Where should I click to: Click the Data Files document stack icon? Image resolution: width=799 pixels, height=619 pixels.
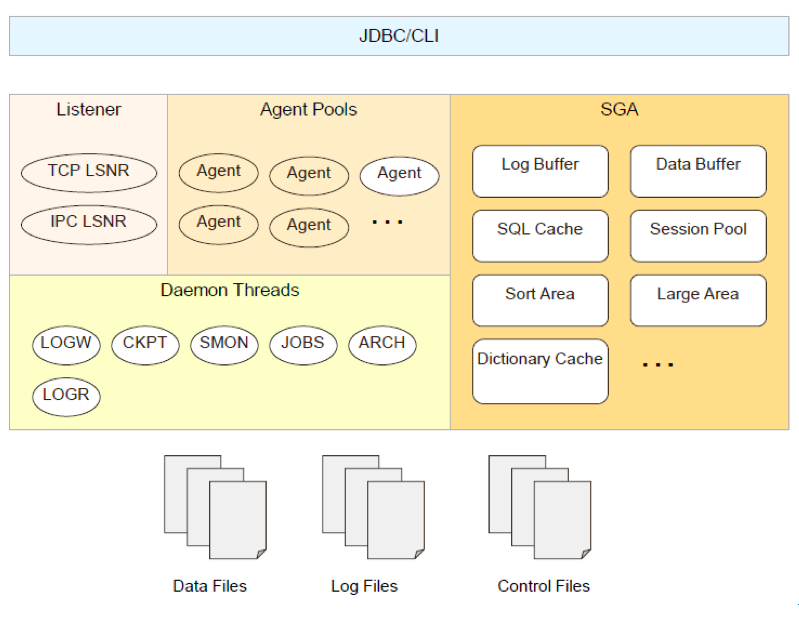point(215,507)
